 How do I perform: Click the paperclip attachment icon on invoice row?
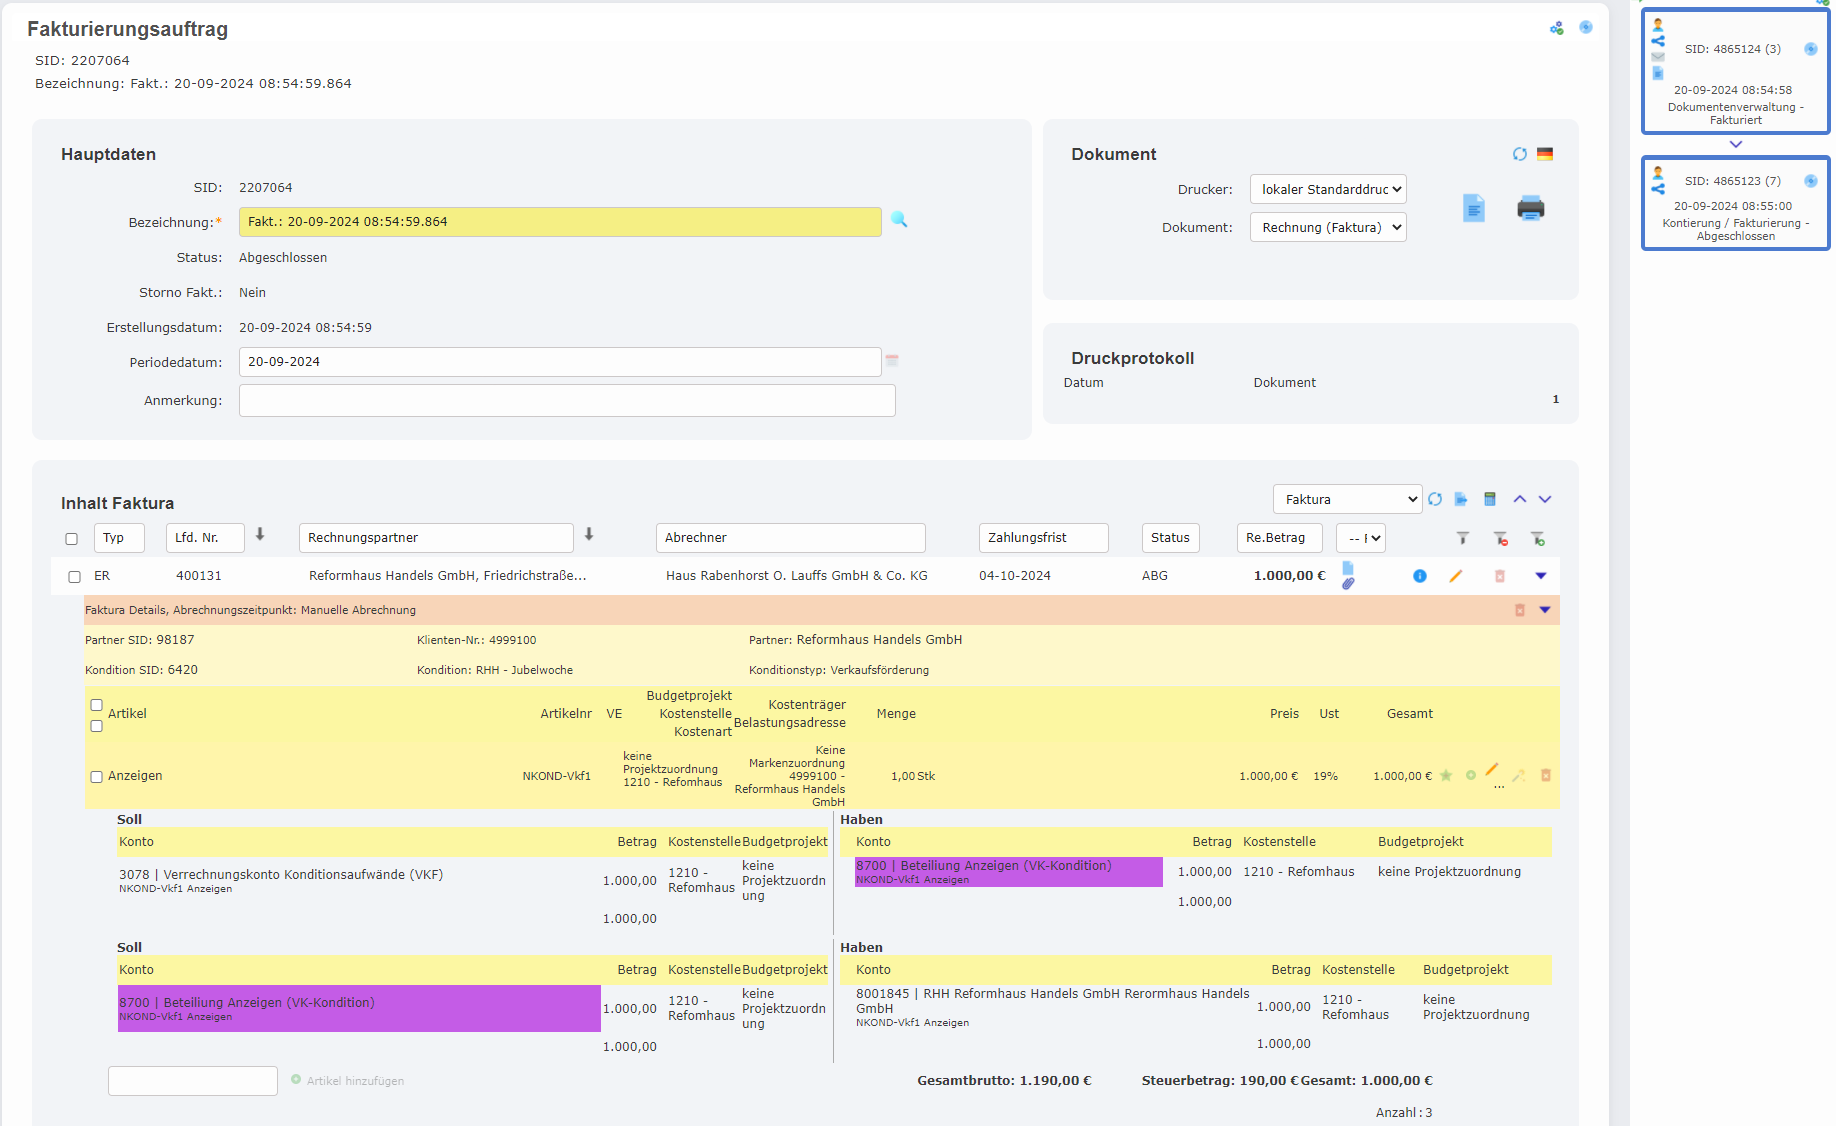(x=1348, y=583)
